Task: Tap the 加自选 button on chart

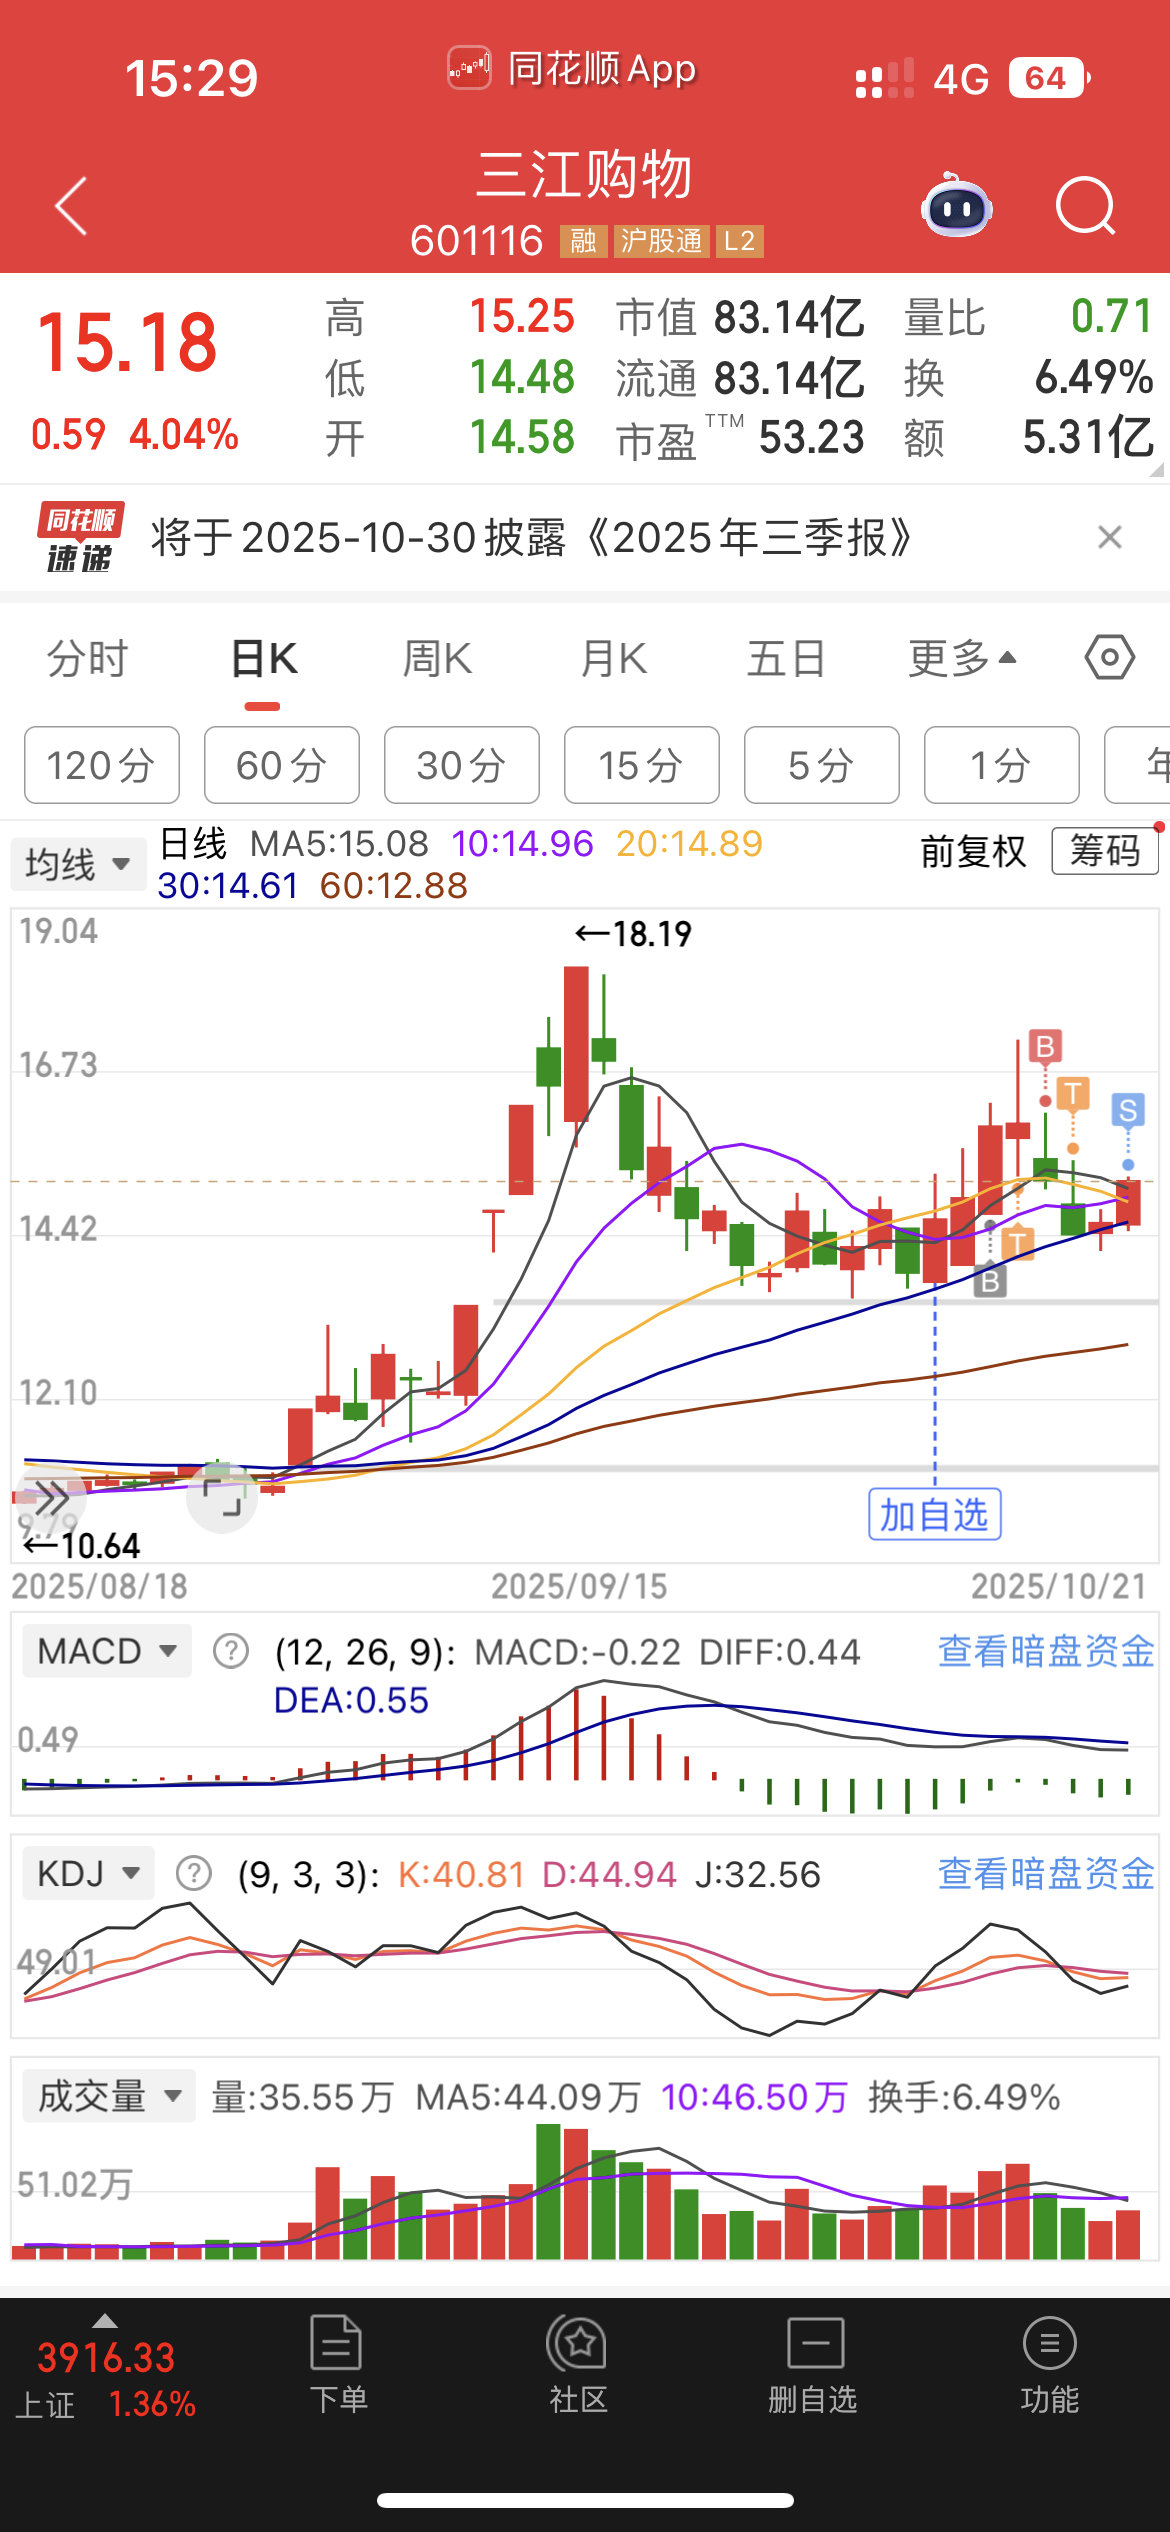Action: [x=935, y=1514]
